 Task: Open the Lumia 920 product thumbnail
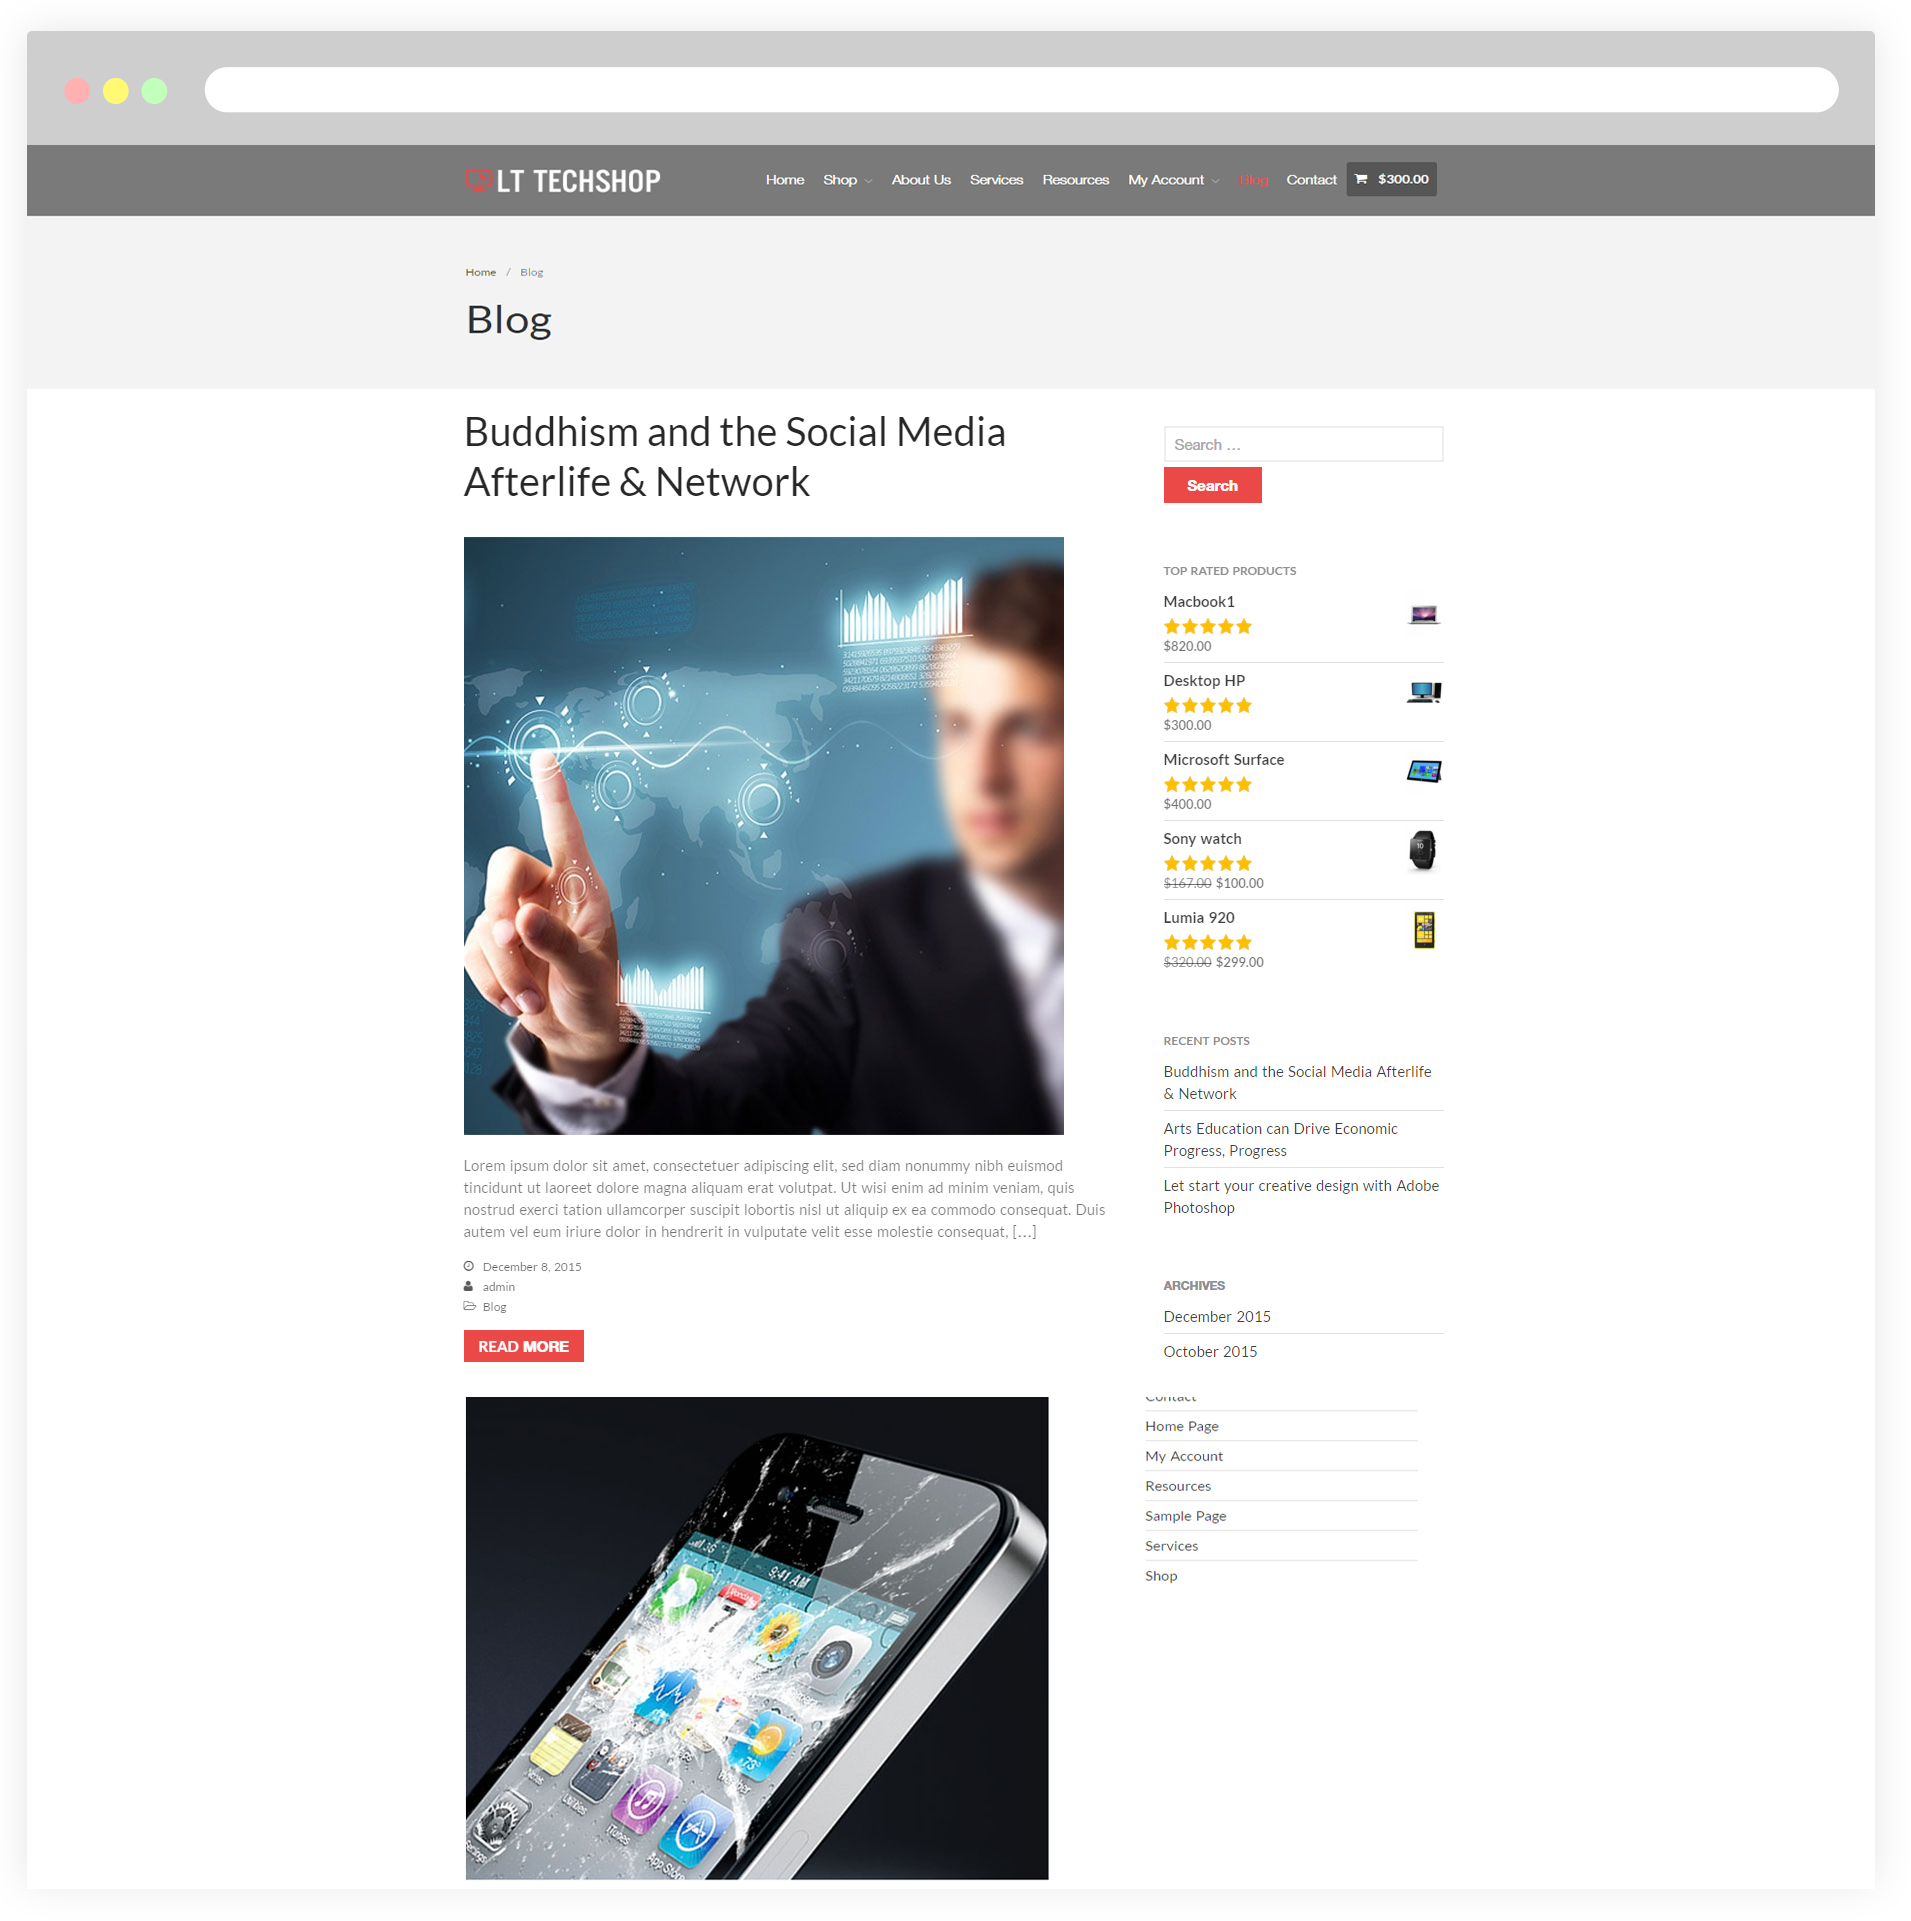point(1424,930)
